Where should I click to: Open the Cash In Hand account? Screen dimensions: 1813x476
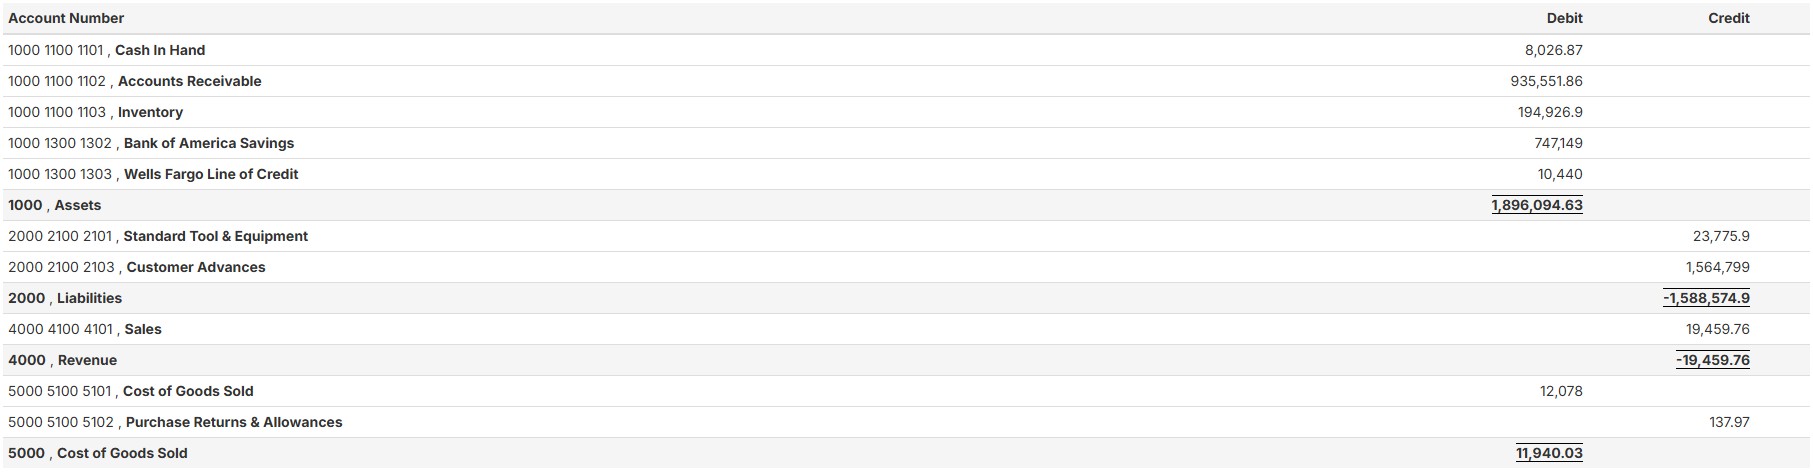pyautogui.click(x=159, y=50)
